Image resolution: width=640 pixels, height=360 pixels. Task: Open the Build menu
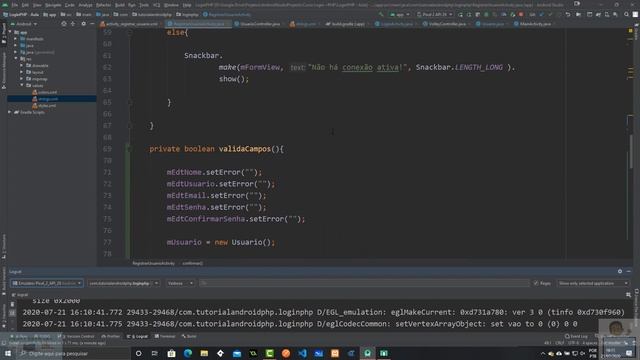[120, 5]
